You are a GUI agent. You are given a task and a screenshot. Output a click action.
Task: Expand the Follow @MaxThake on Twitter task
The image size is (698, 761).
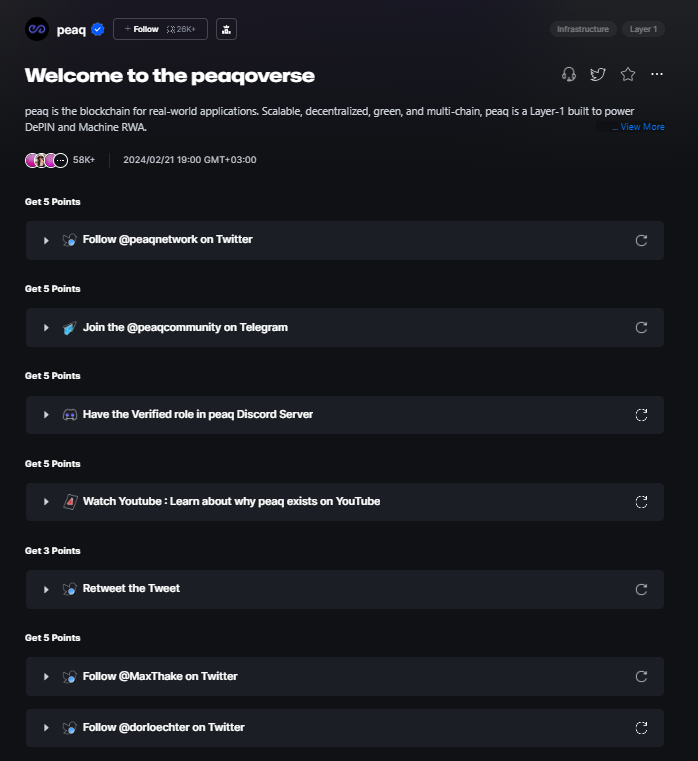[x=46, y=677]
